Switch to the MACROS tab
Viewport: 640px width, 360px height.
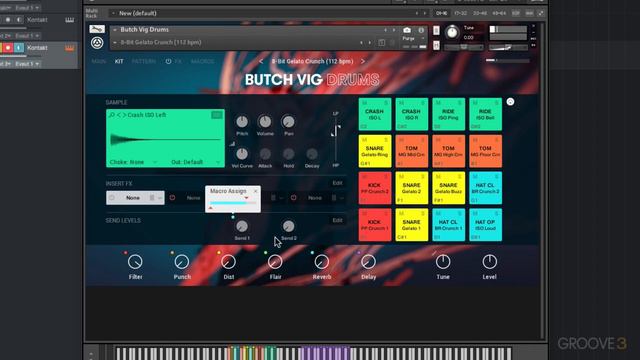[x=202, y=61]
